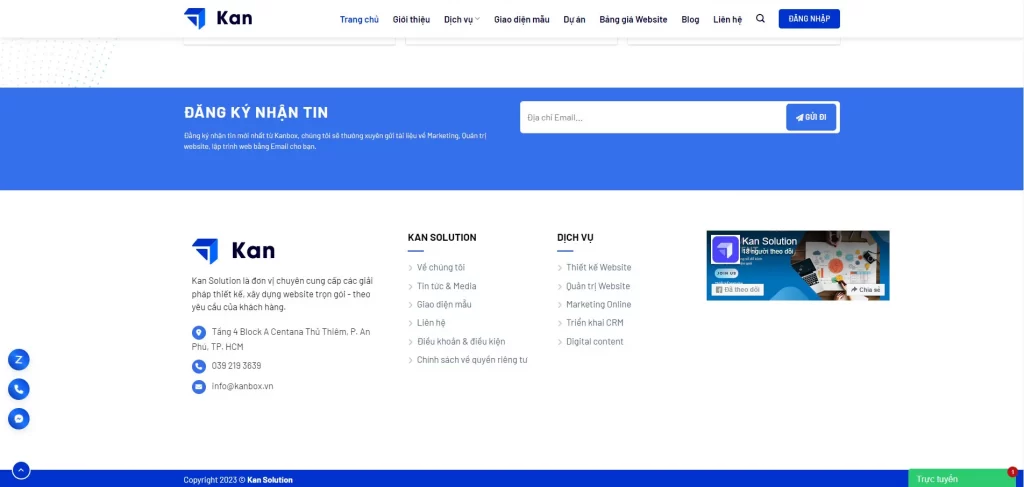The image size is (1024, 487).
Task: Open the Dự án menu item
Action: coord(575,20)
